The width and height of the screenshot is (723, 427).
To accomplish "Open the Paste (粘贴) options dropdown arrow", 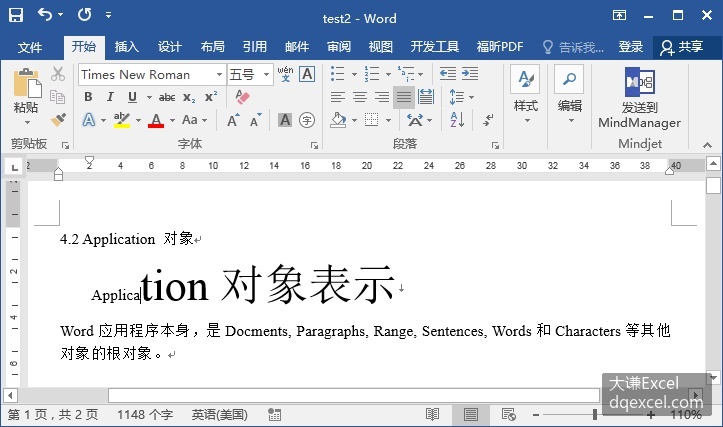I will coord(27,123).
